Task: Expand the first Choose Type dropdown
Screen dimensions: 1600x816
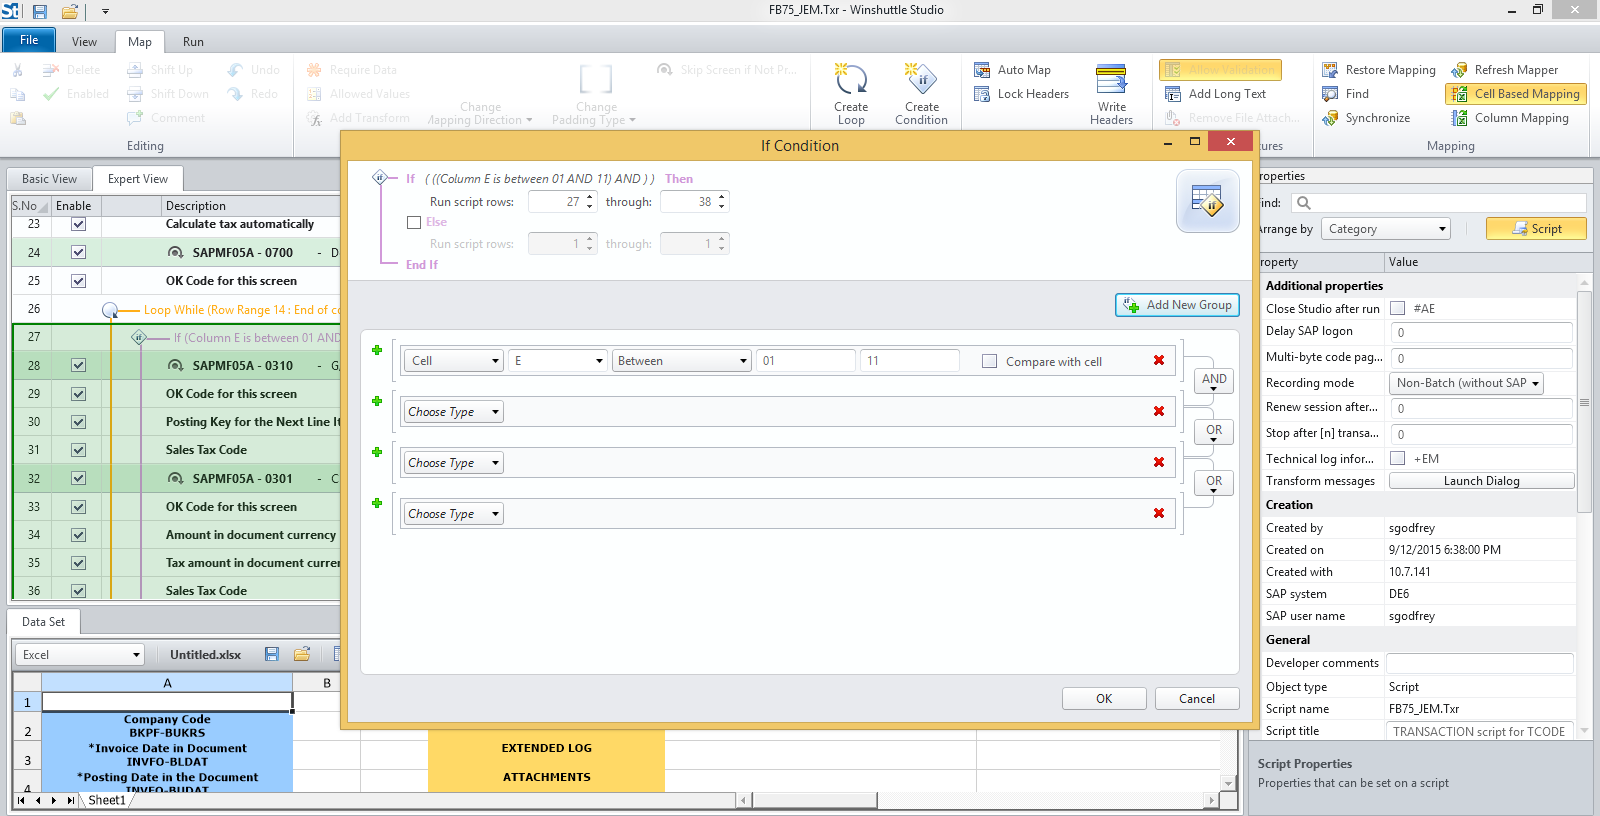Action: [x=453, y=412]
